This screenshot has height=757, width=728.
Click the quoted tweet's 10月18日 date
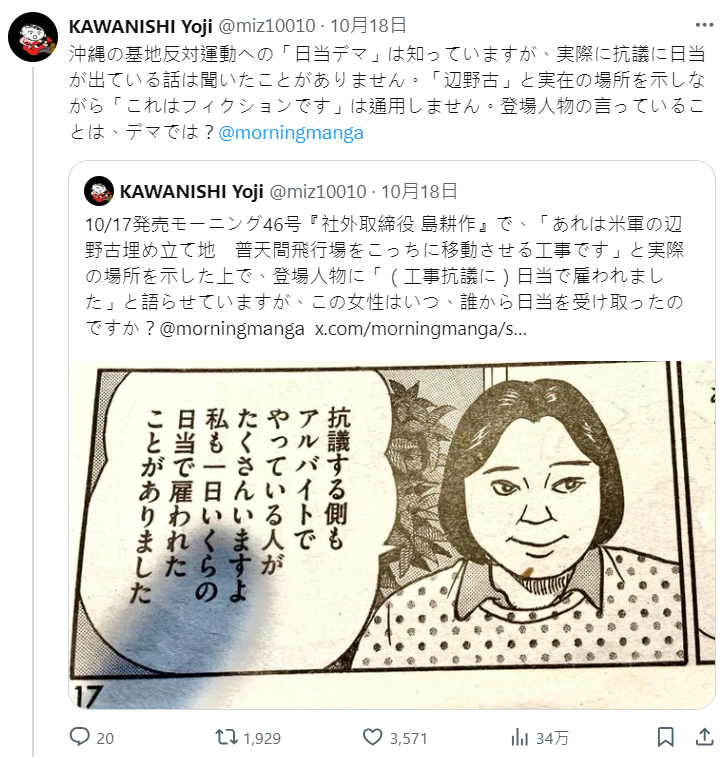pos(419,191)
